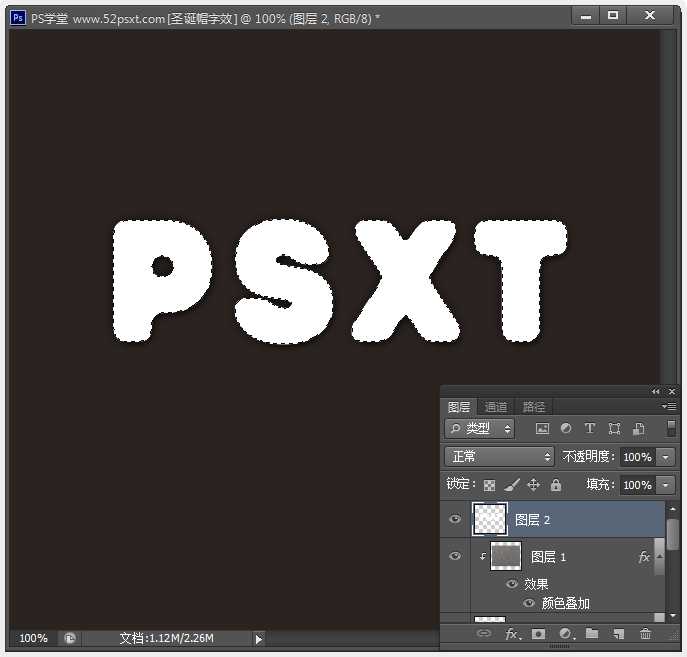Click the pixel layer filter icon
Screen dimensions: 687x657
coord(542,428)
